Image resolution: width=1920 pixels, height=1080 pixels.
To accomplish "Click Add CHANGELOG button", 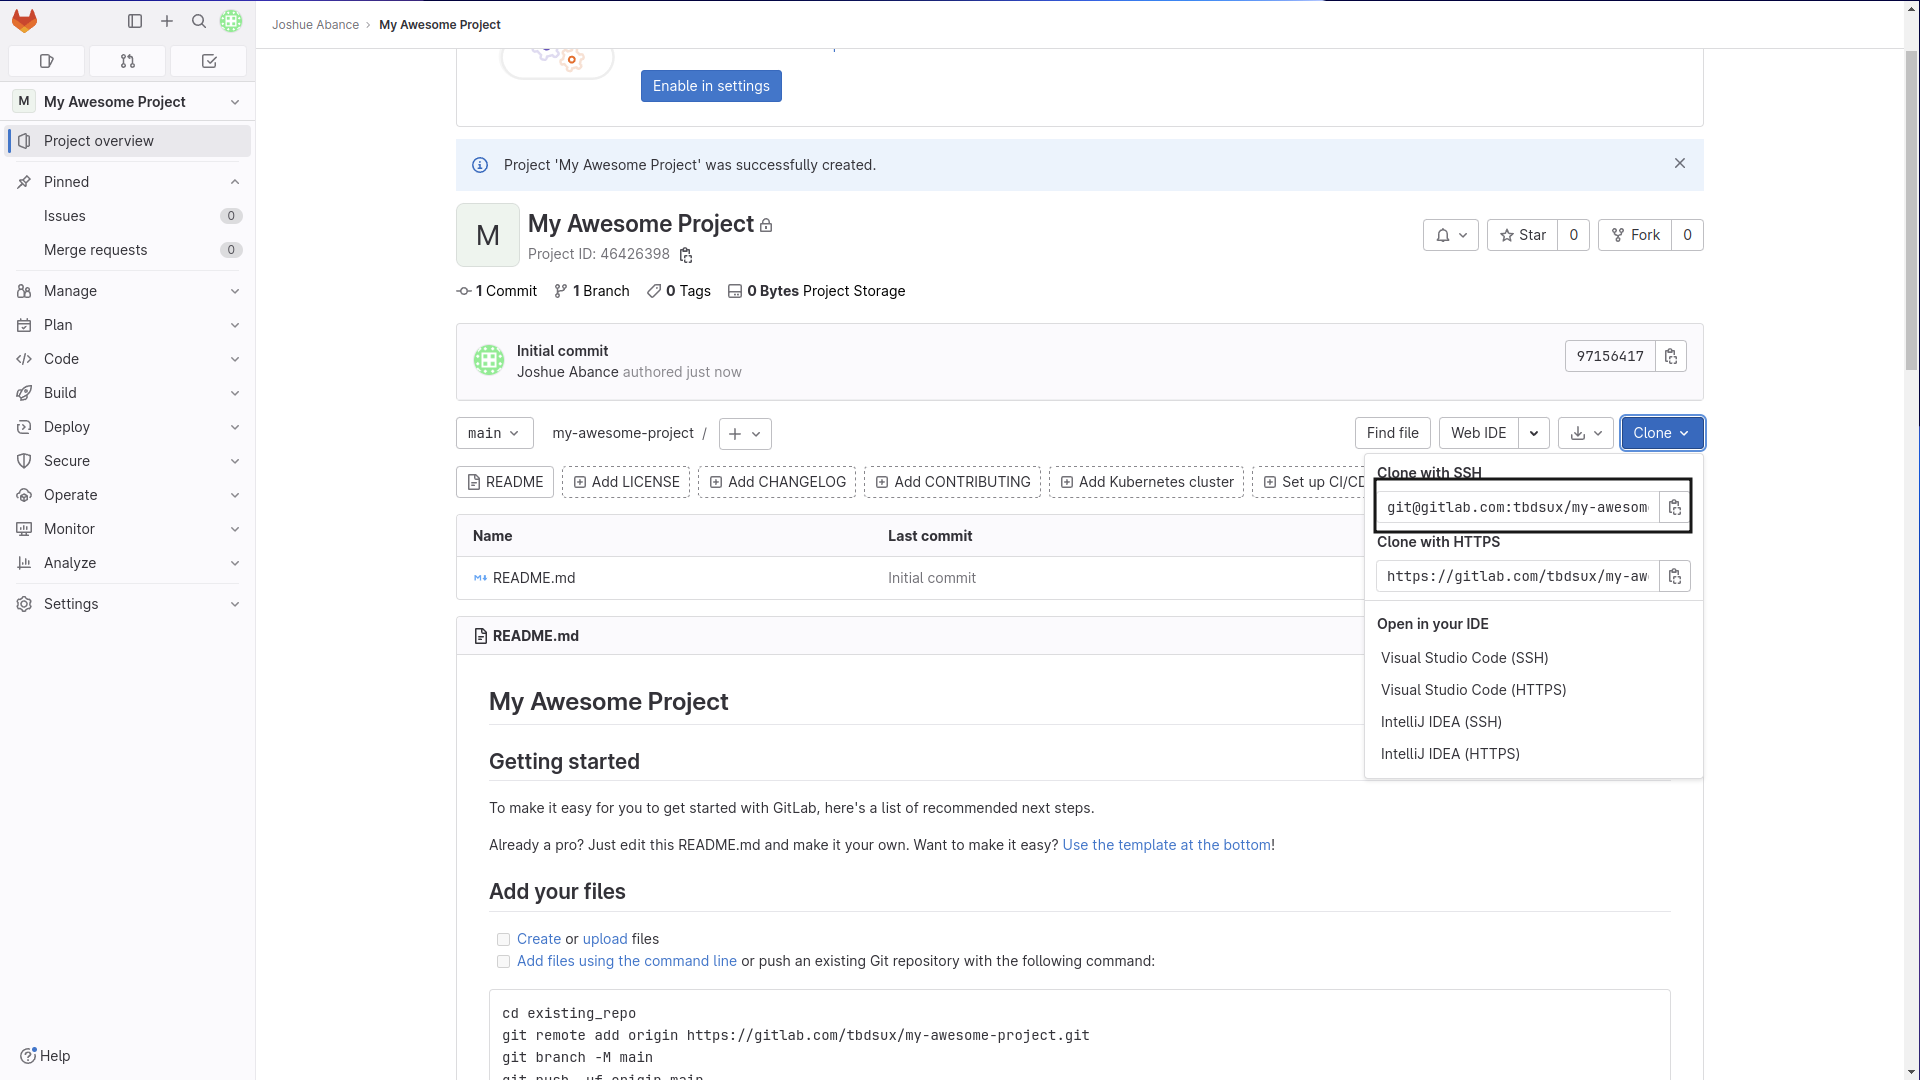I will tap(777, 482).
